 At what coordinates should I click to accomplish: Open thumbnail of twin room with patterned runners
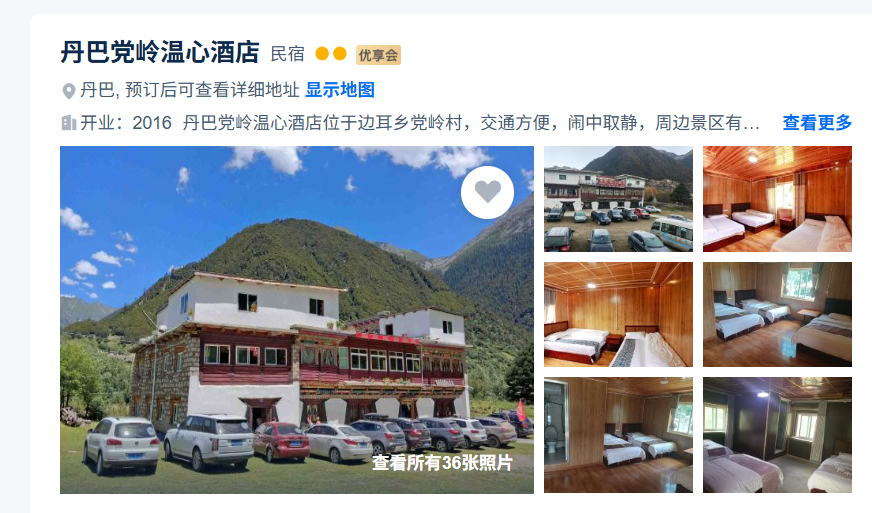618,314
